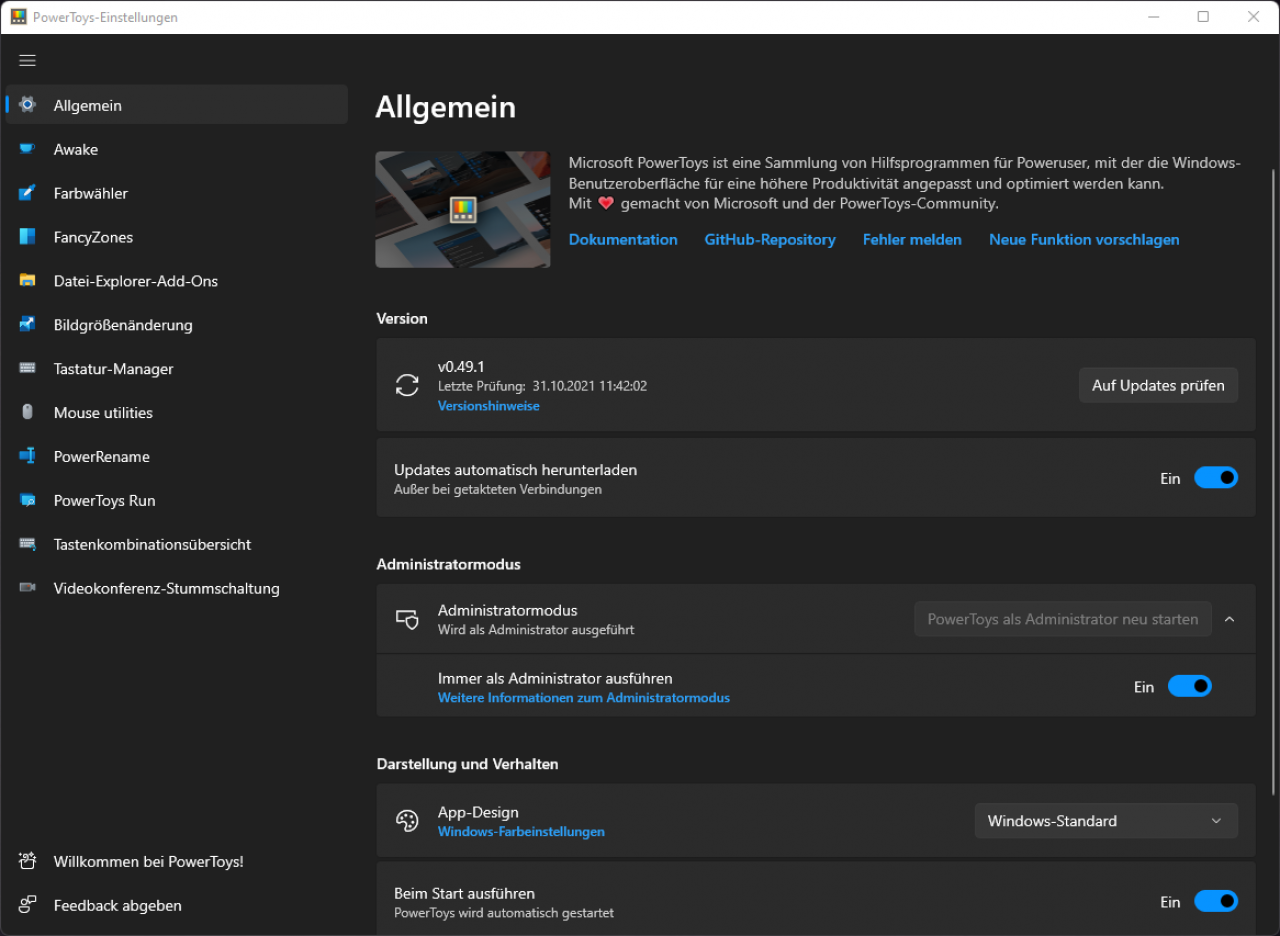1280x936 pixels.
Task: Click the hamburger menu icon
Action: coord(27,60)
